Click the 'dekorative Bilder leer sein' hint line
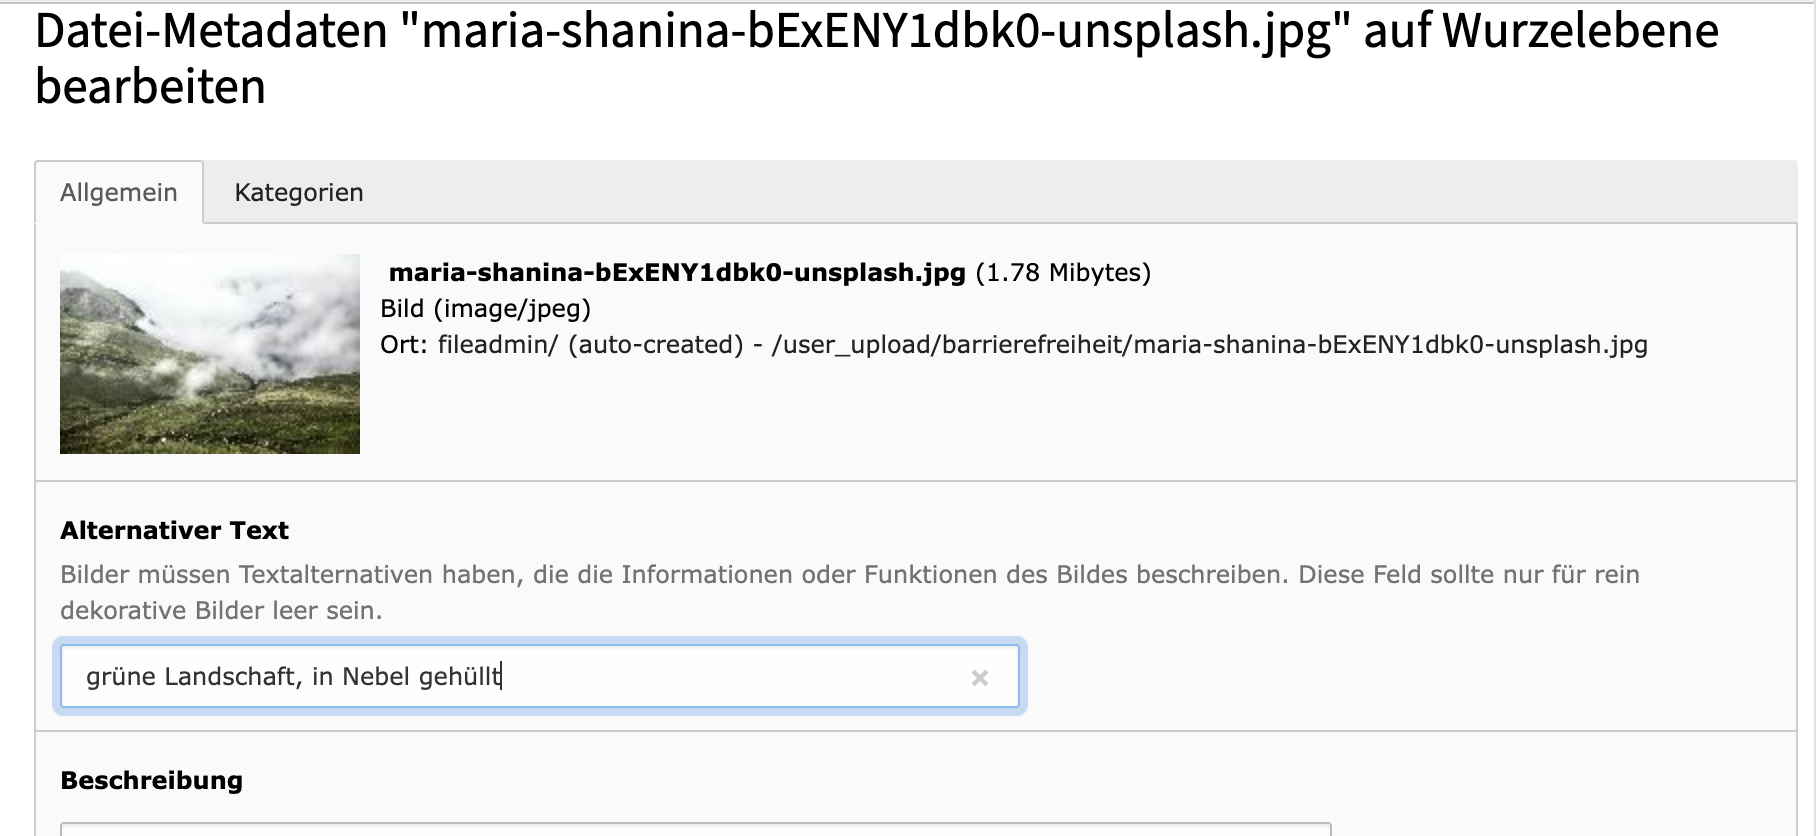Screen dimensions: 1816x836 click(221, 611)
